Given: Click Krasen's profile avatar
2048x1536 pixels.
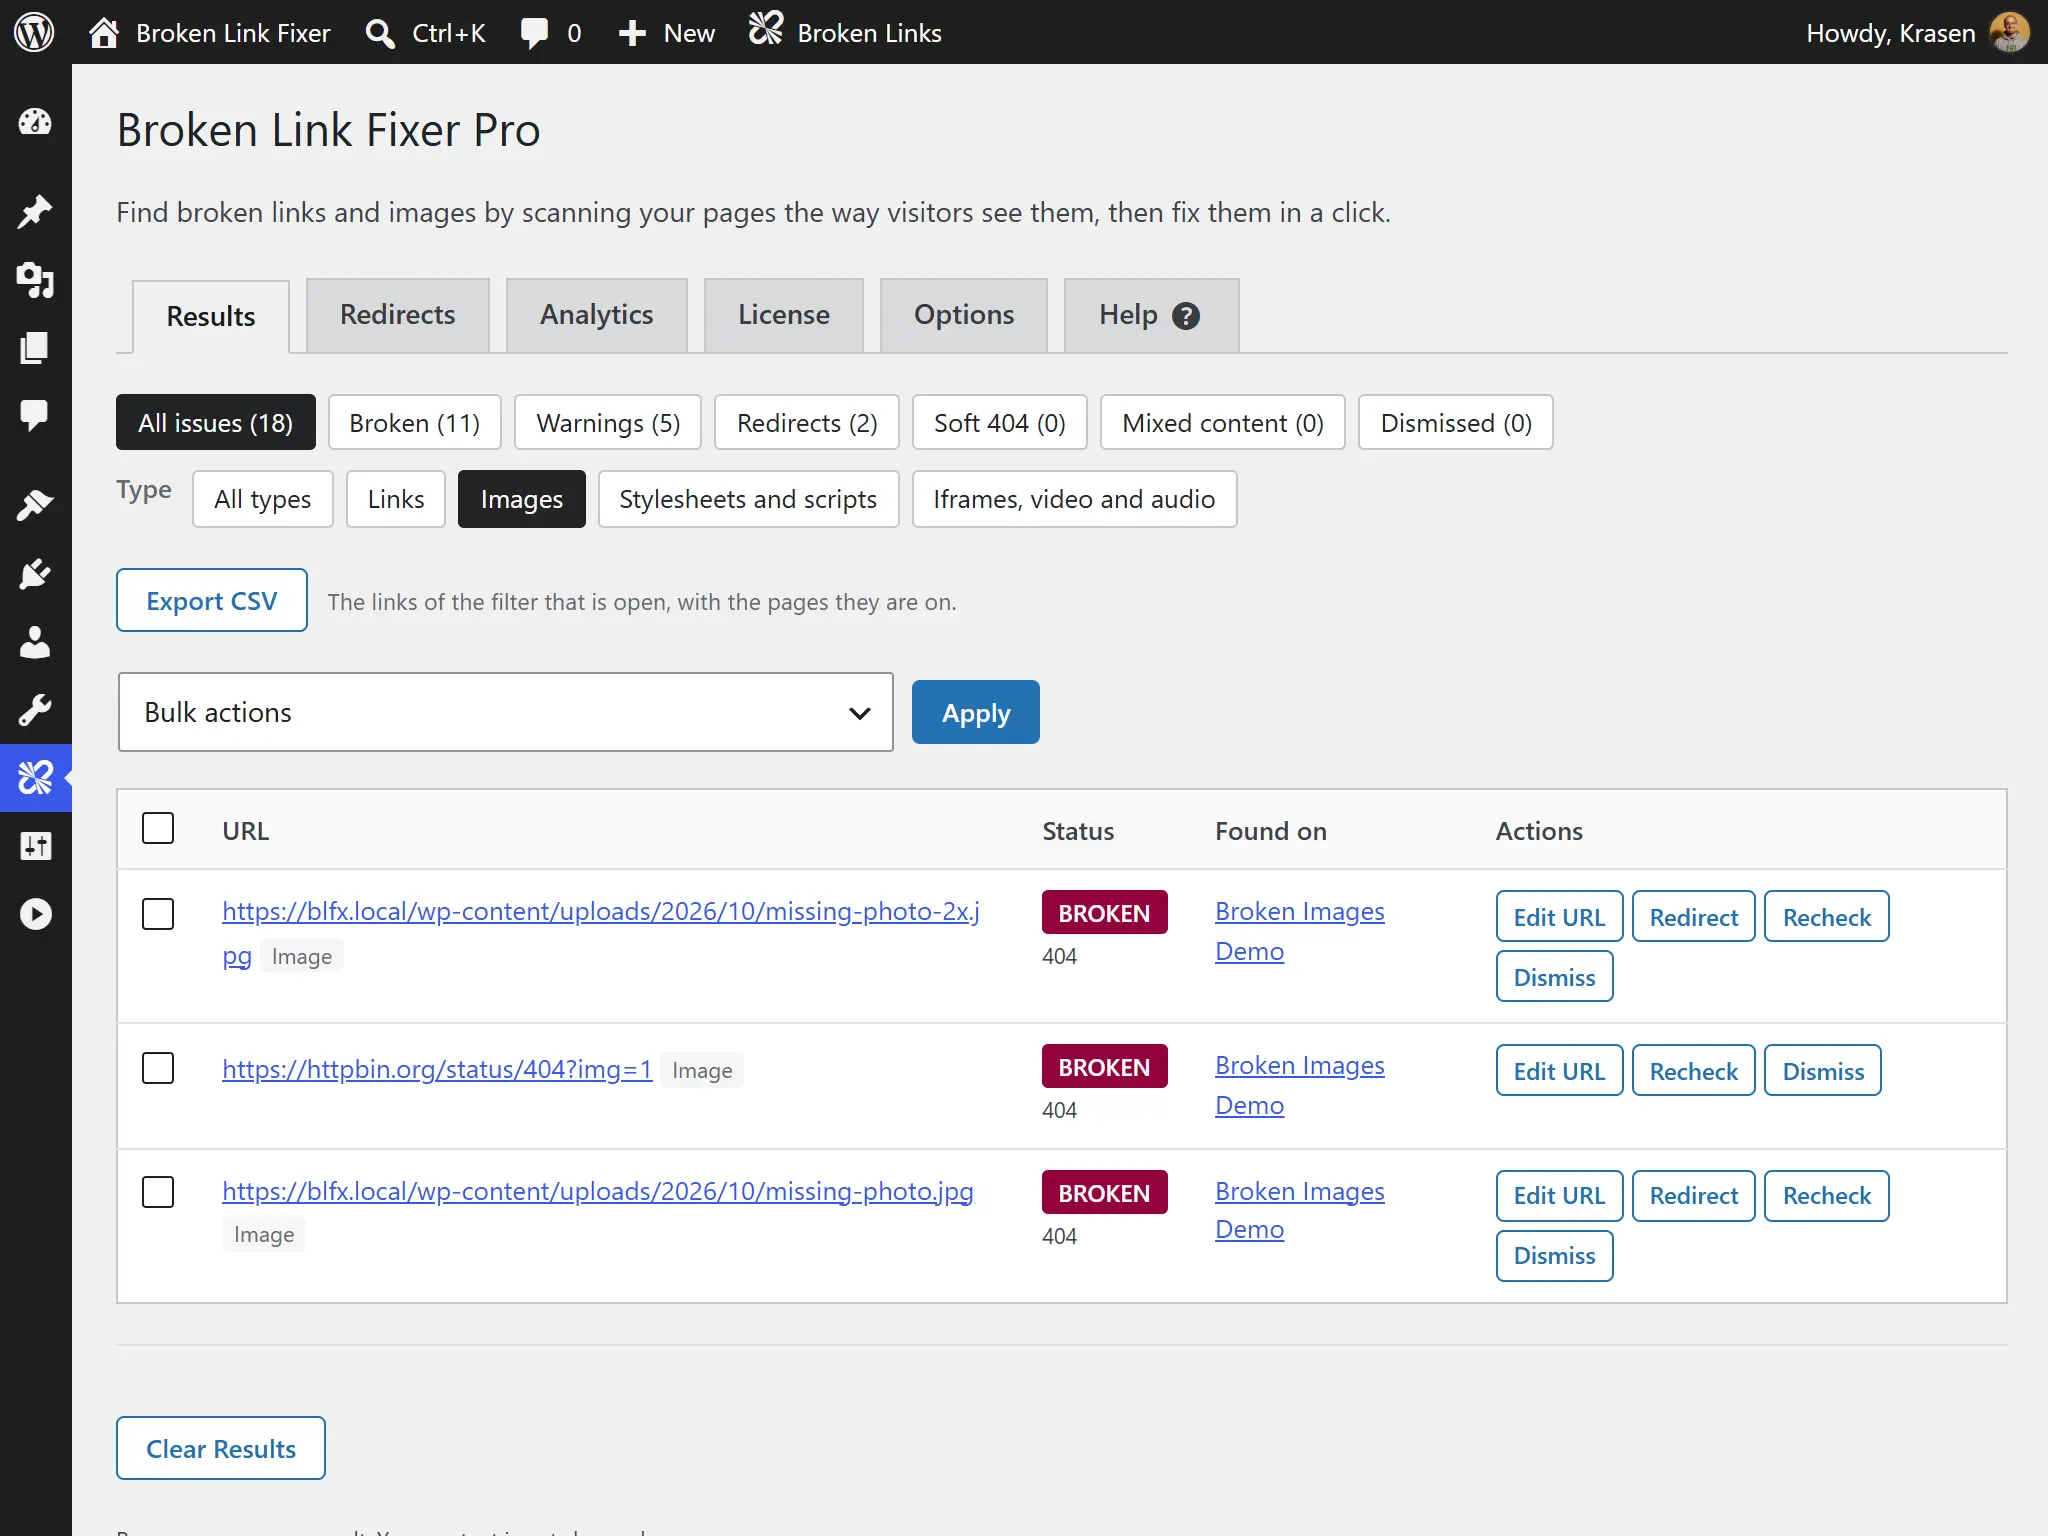Looking at the screenshot, I should coord(2010,33).
